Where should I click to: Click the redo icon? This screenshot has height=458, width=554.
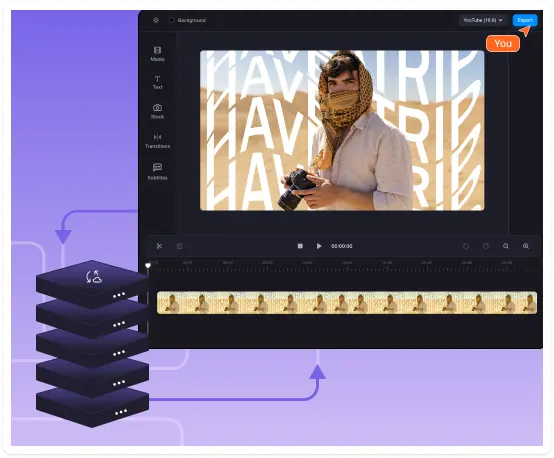point(486,246)
